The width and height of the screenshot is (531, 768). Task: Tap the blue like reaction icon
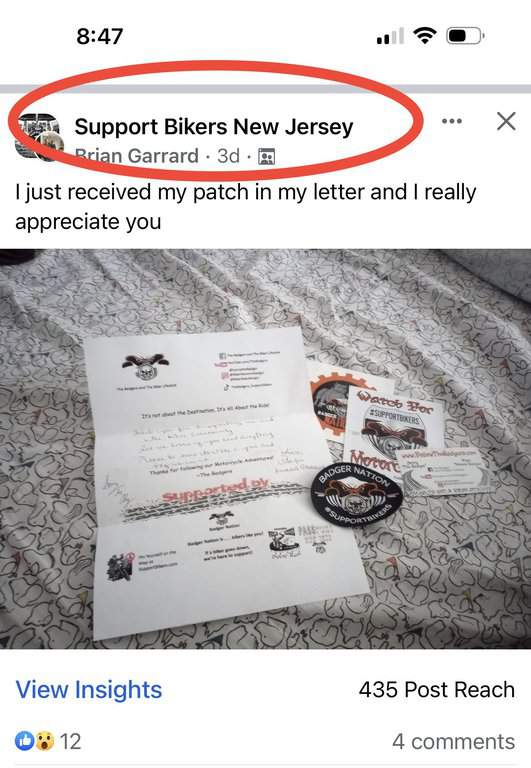coord(24,741)
